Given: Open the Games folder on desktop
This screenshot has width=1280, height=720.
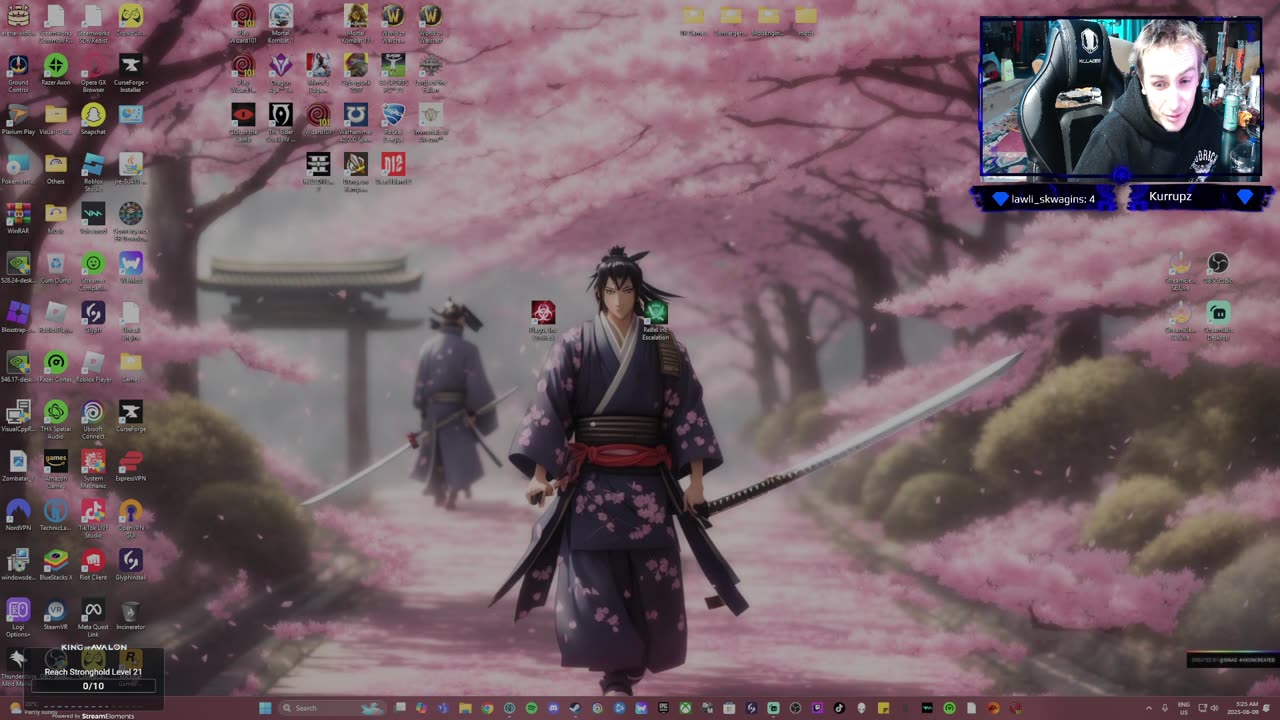Looking at the screenshot, I should 130,367.
